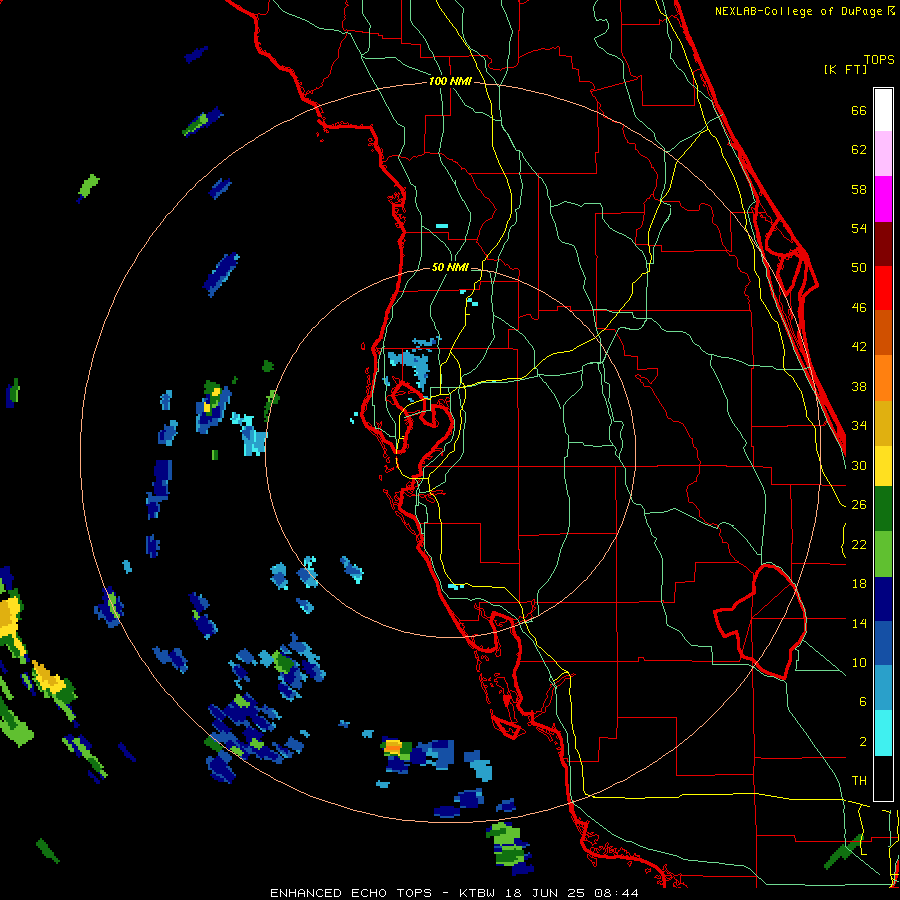Click the light pink legend swatch
The width and height of the screenshot is (900, 900).
click(883, 154)
